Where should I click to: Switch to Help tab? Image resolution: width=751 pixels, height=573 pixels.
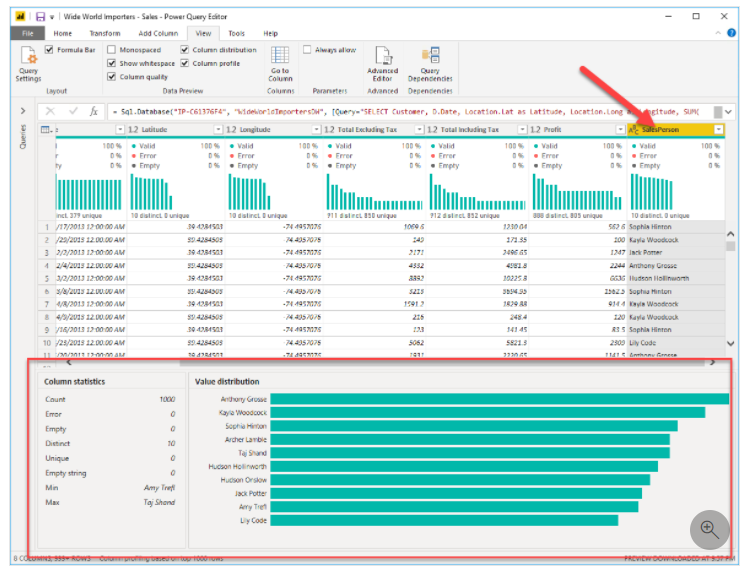click(270, 33)
